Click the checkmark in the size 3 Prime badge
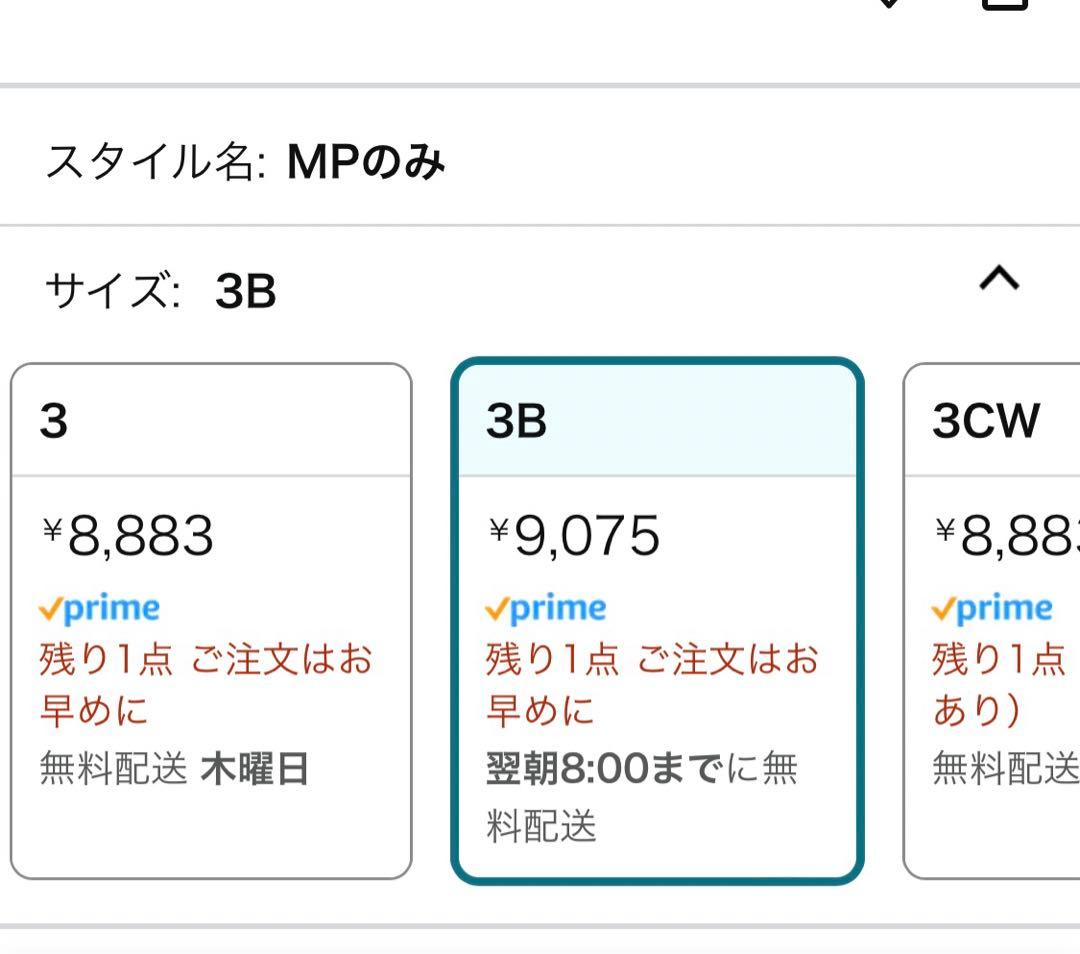This screenshot has height=954, width=1080. coord(52,606)
